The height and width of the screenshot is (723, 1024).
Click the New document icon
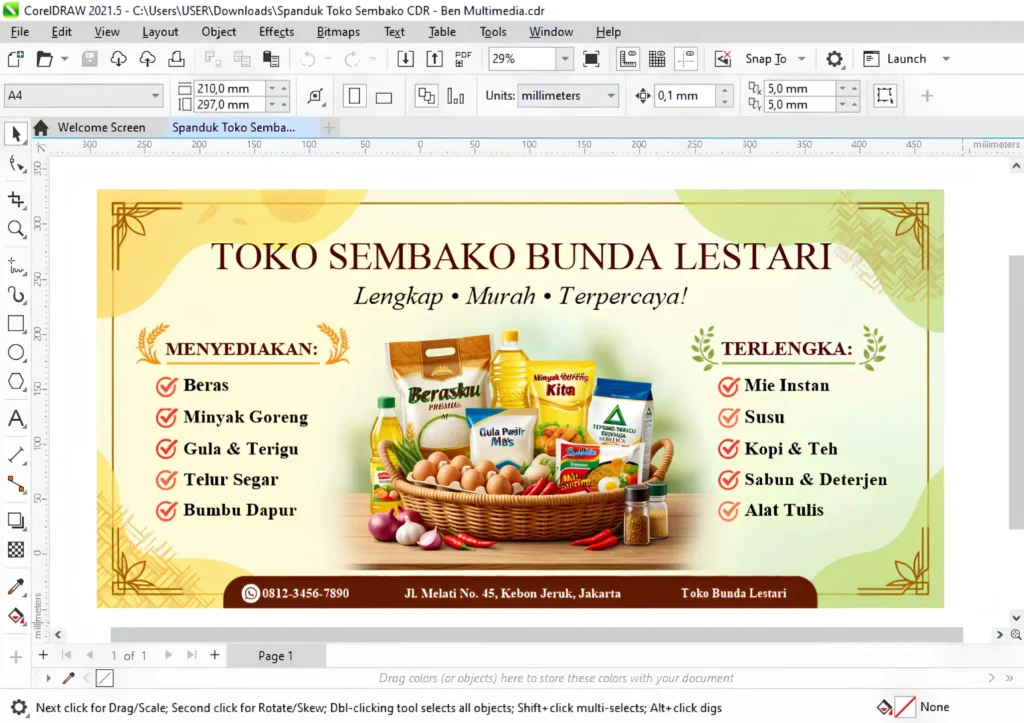pos(16,59)
